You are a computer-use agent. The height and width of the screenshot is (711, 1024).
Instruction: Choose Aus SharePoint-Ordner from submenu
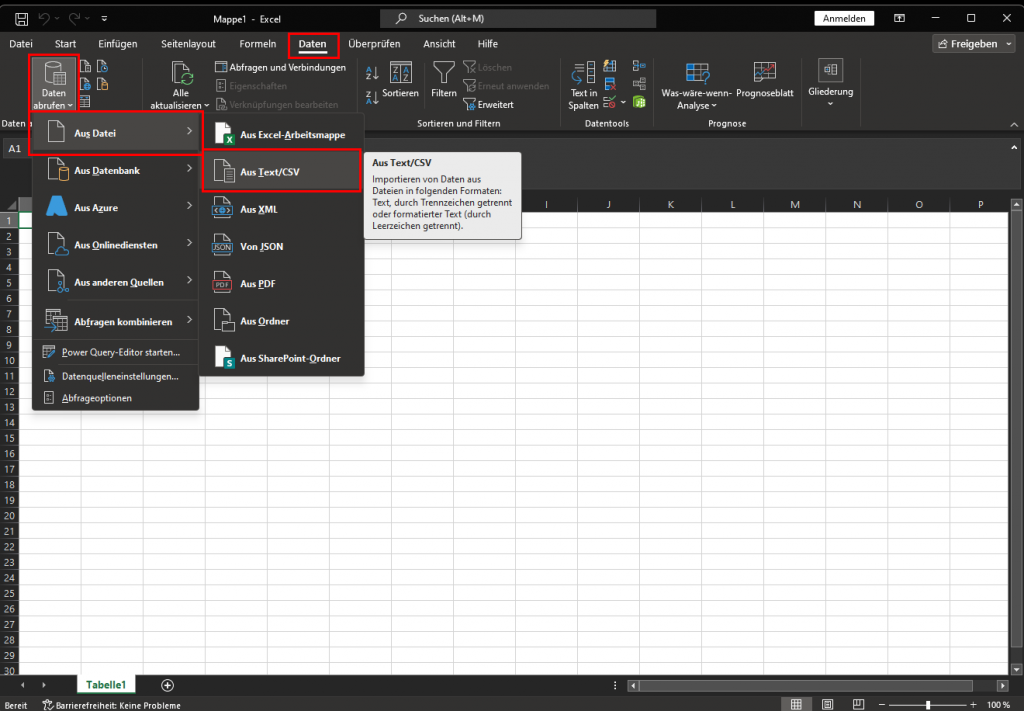pos(281,358)
